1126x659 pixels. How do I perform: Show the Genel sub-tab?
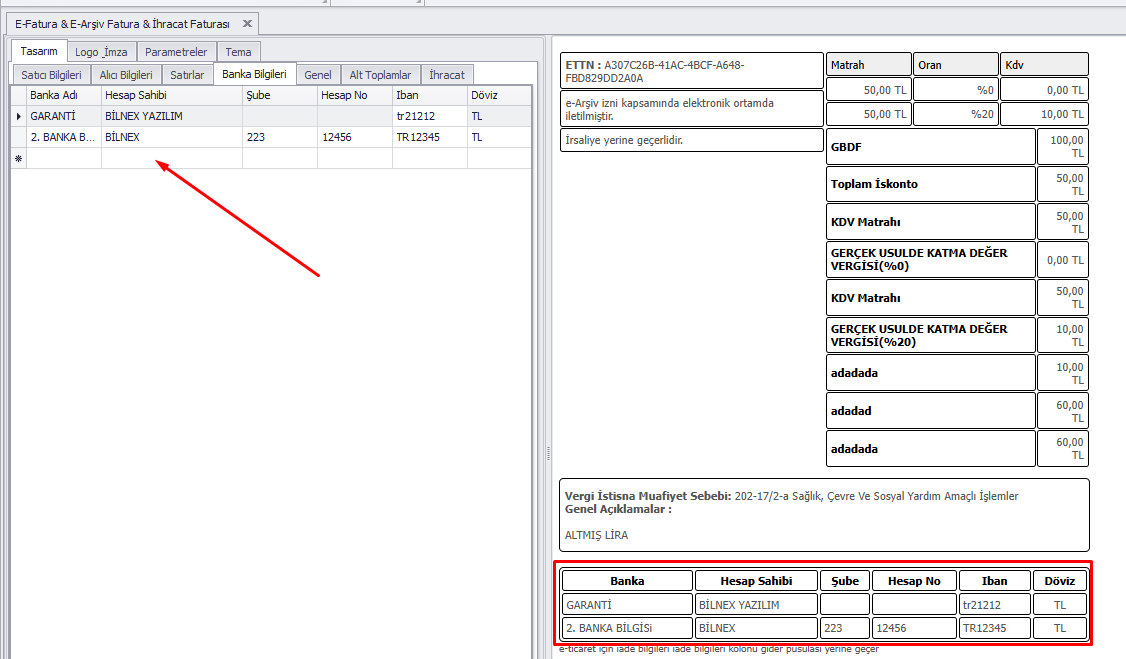318,75
